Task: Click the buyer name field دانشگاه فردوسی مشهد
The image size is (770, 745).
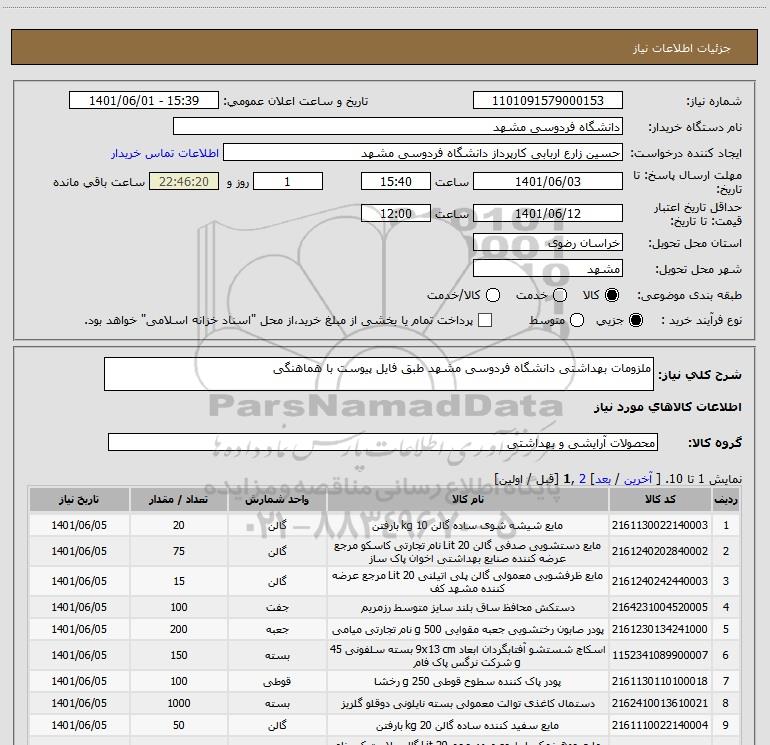Action: click(x=398, y=127)
